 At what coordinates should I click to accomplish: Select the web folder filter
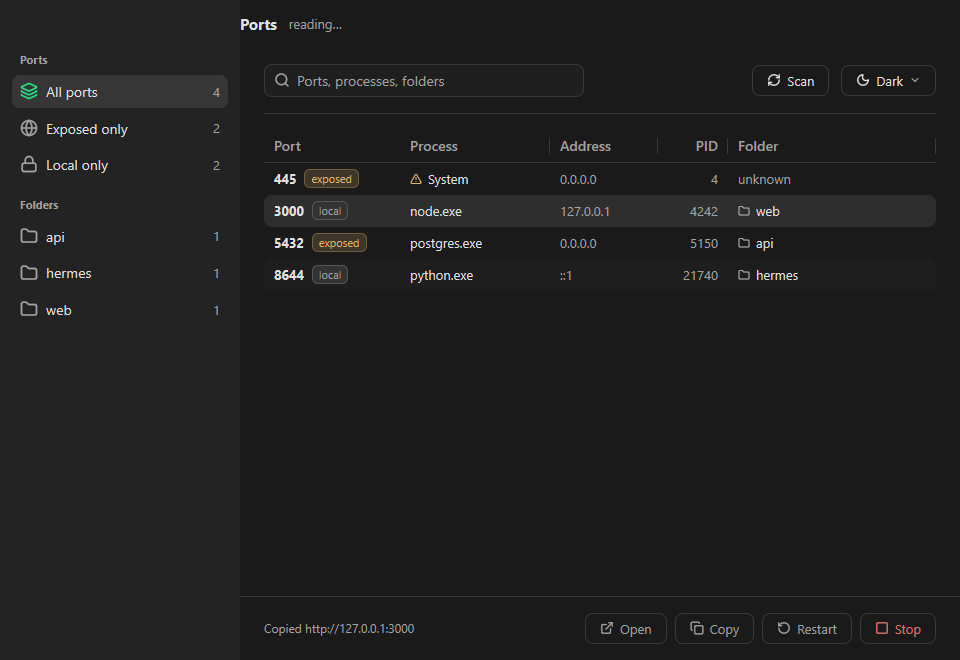click(x=120, y=310)
